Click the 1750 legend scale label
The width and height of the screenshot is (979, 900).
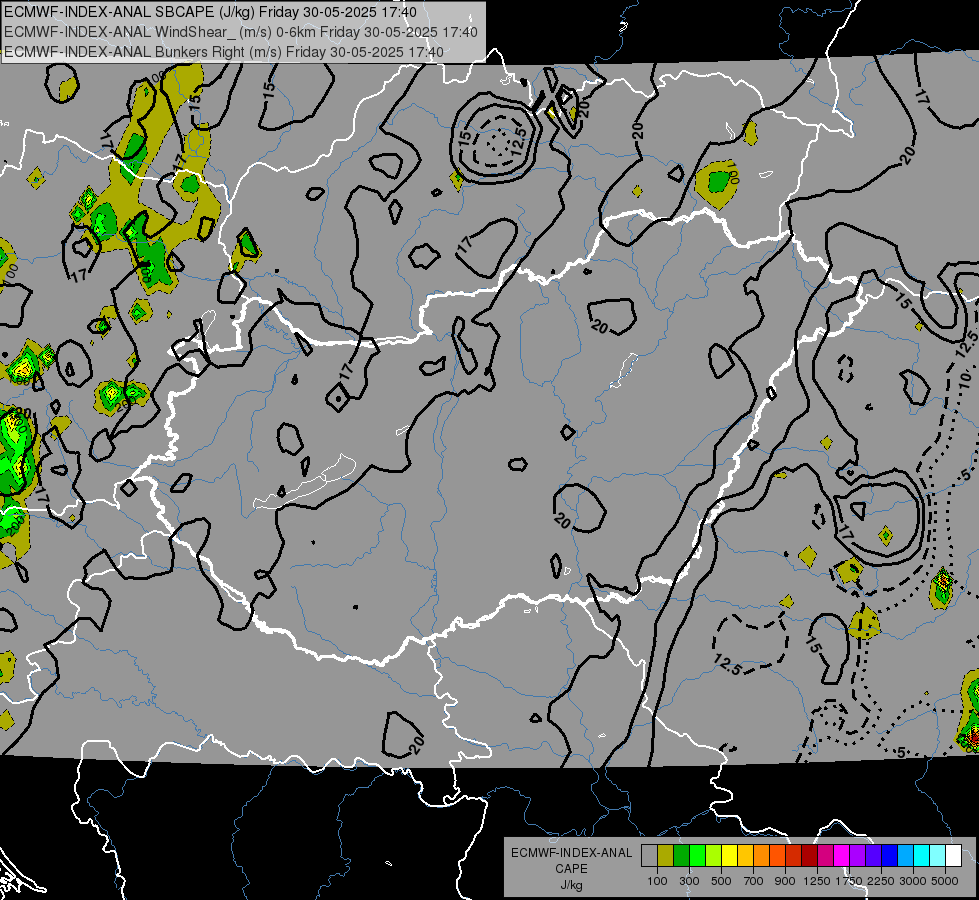(849, 881)
